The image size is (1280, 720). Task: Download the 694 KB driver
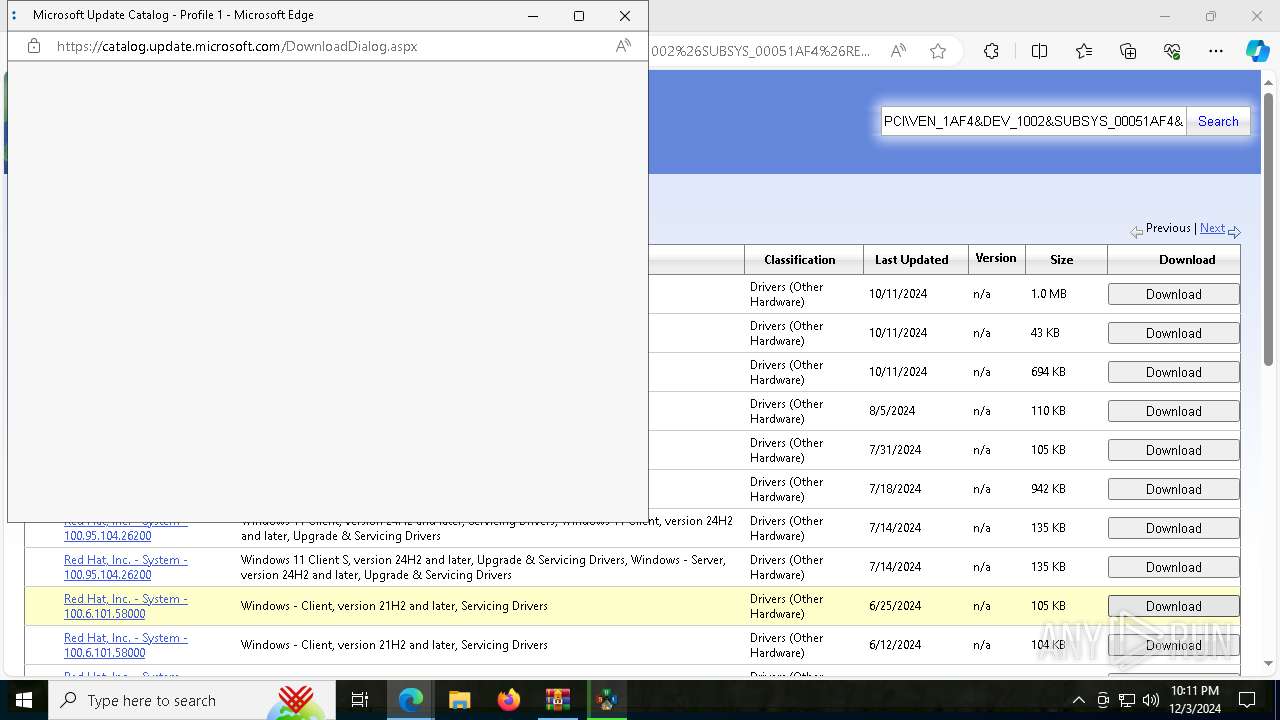coord(1173,372)
